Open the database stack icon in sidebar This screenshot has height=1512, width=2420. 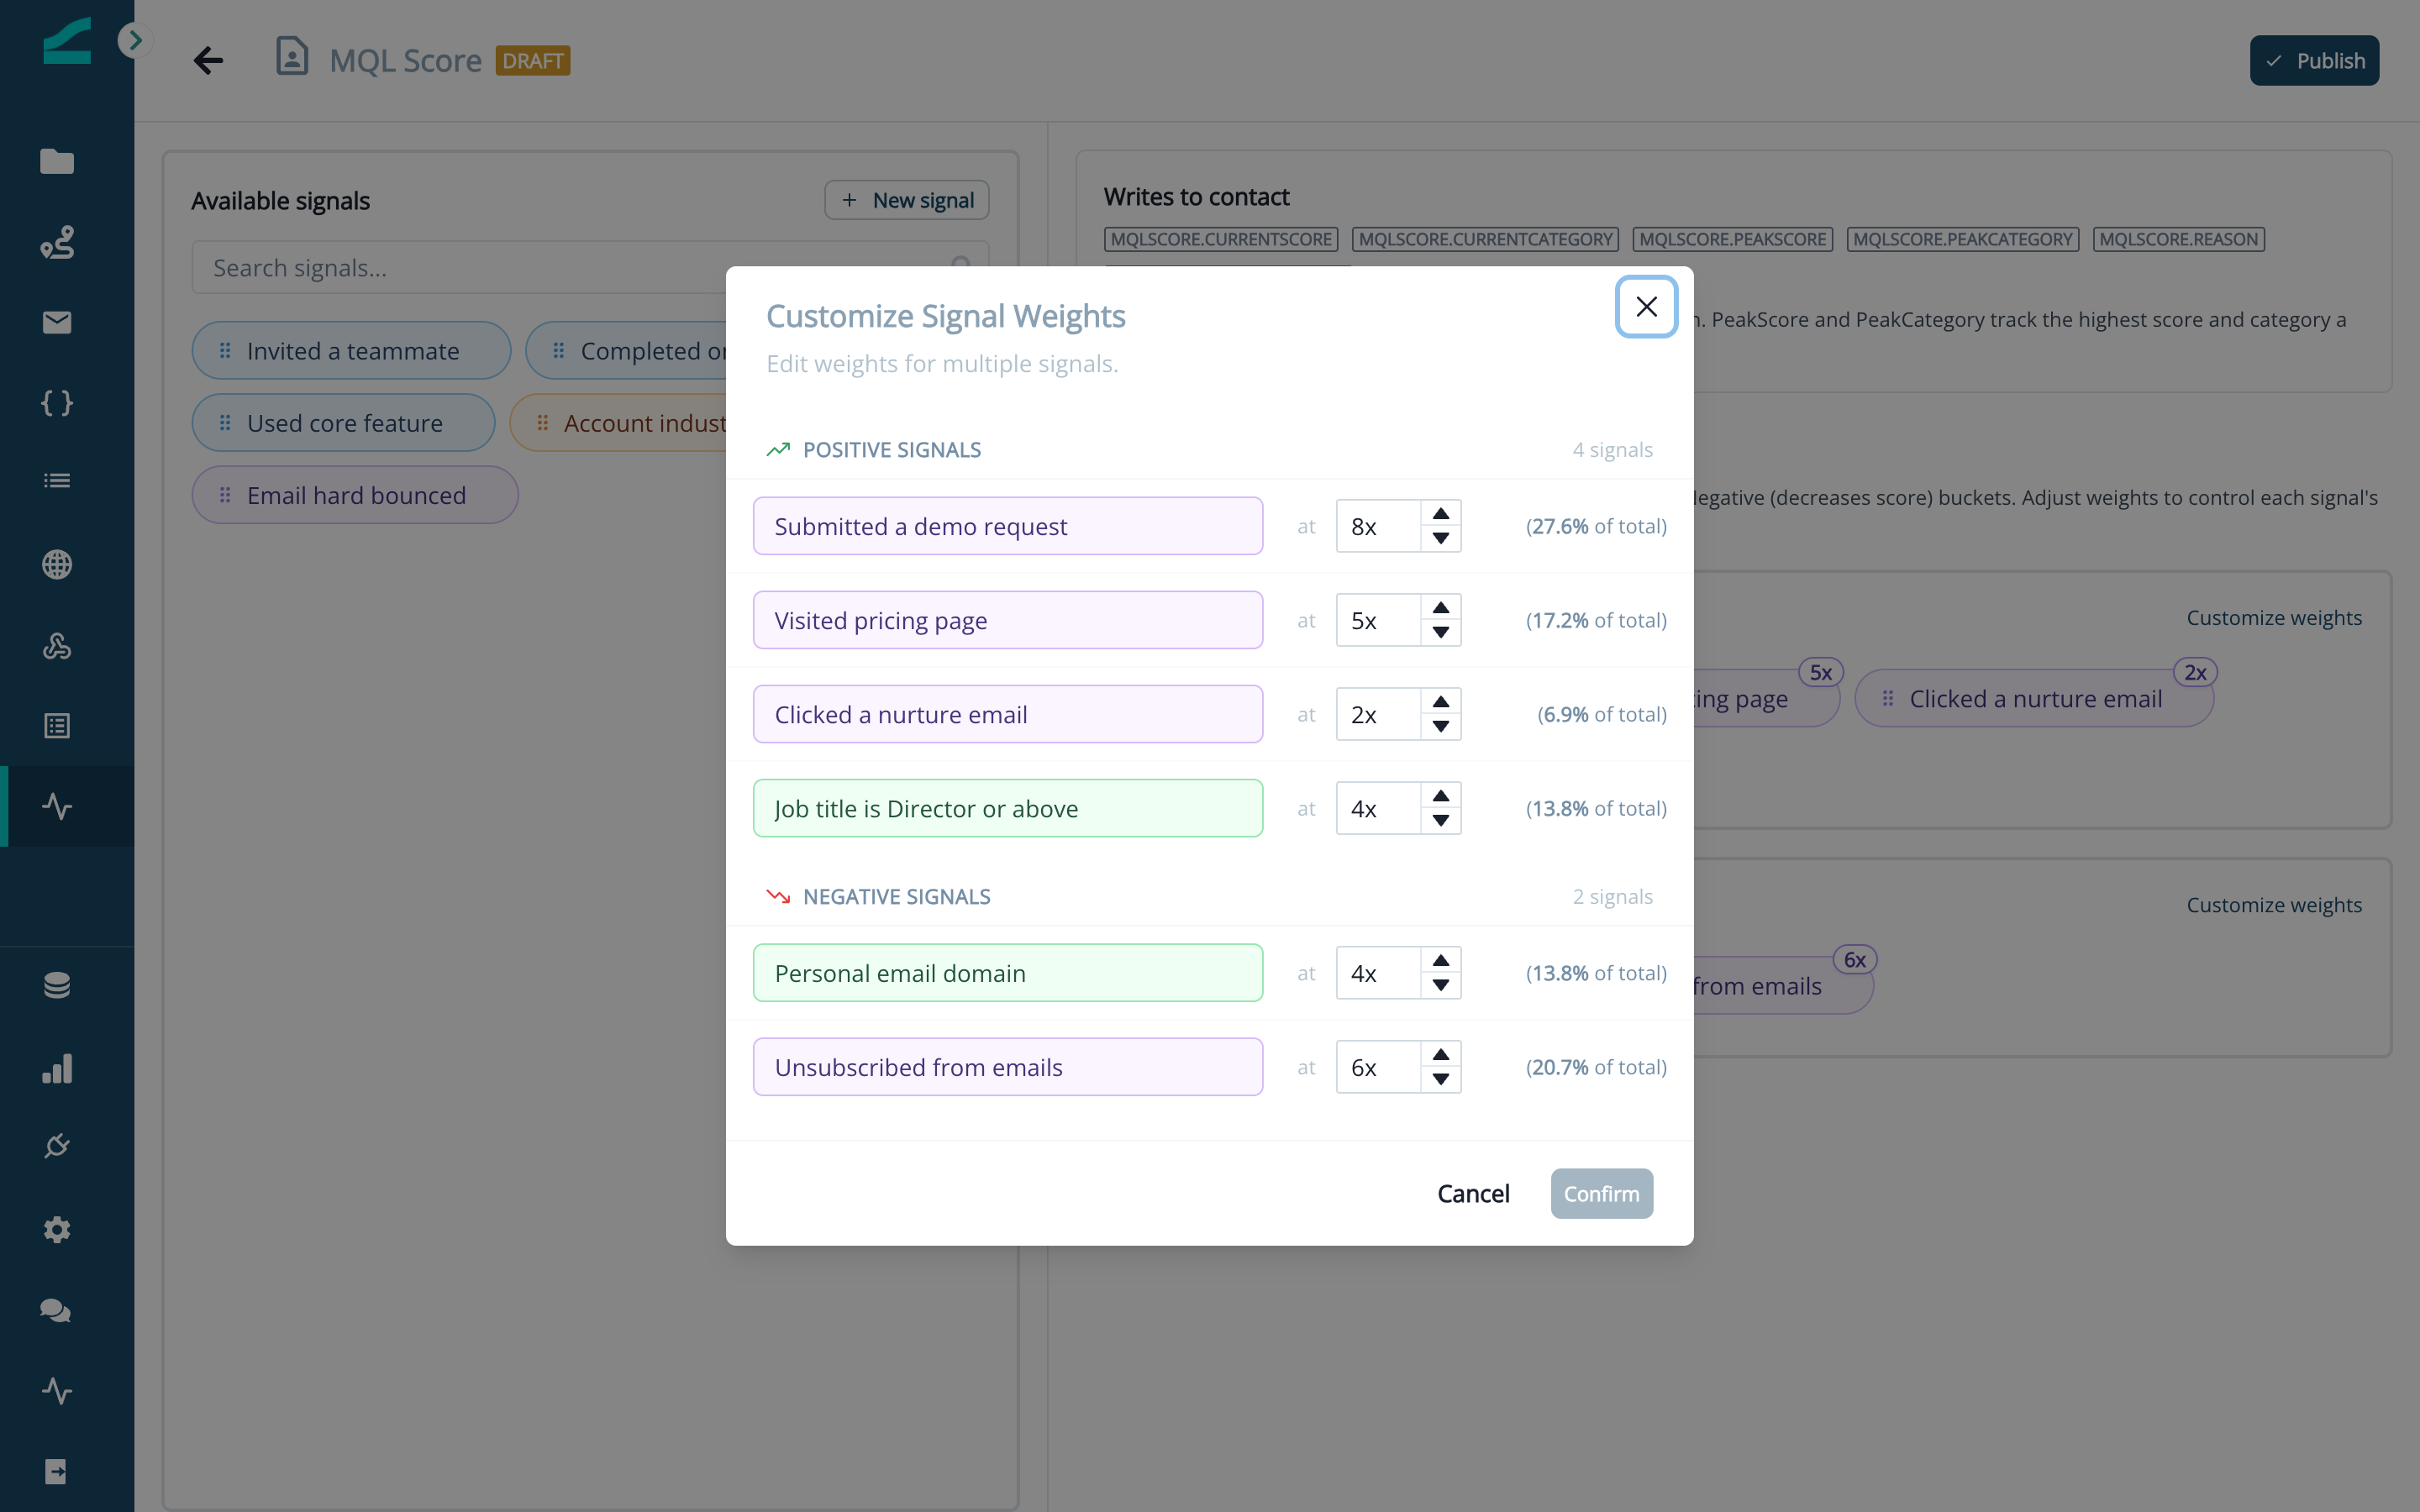click(57, 985)
